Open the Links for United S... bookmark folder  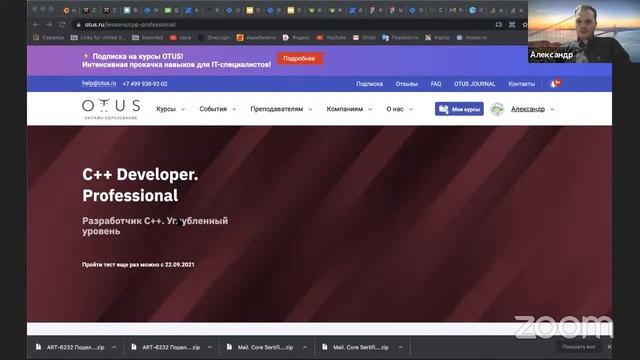(x=98, y=38)
